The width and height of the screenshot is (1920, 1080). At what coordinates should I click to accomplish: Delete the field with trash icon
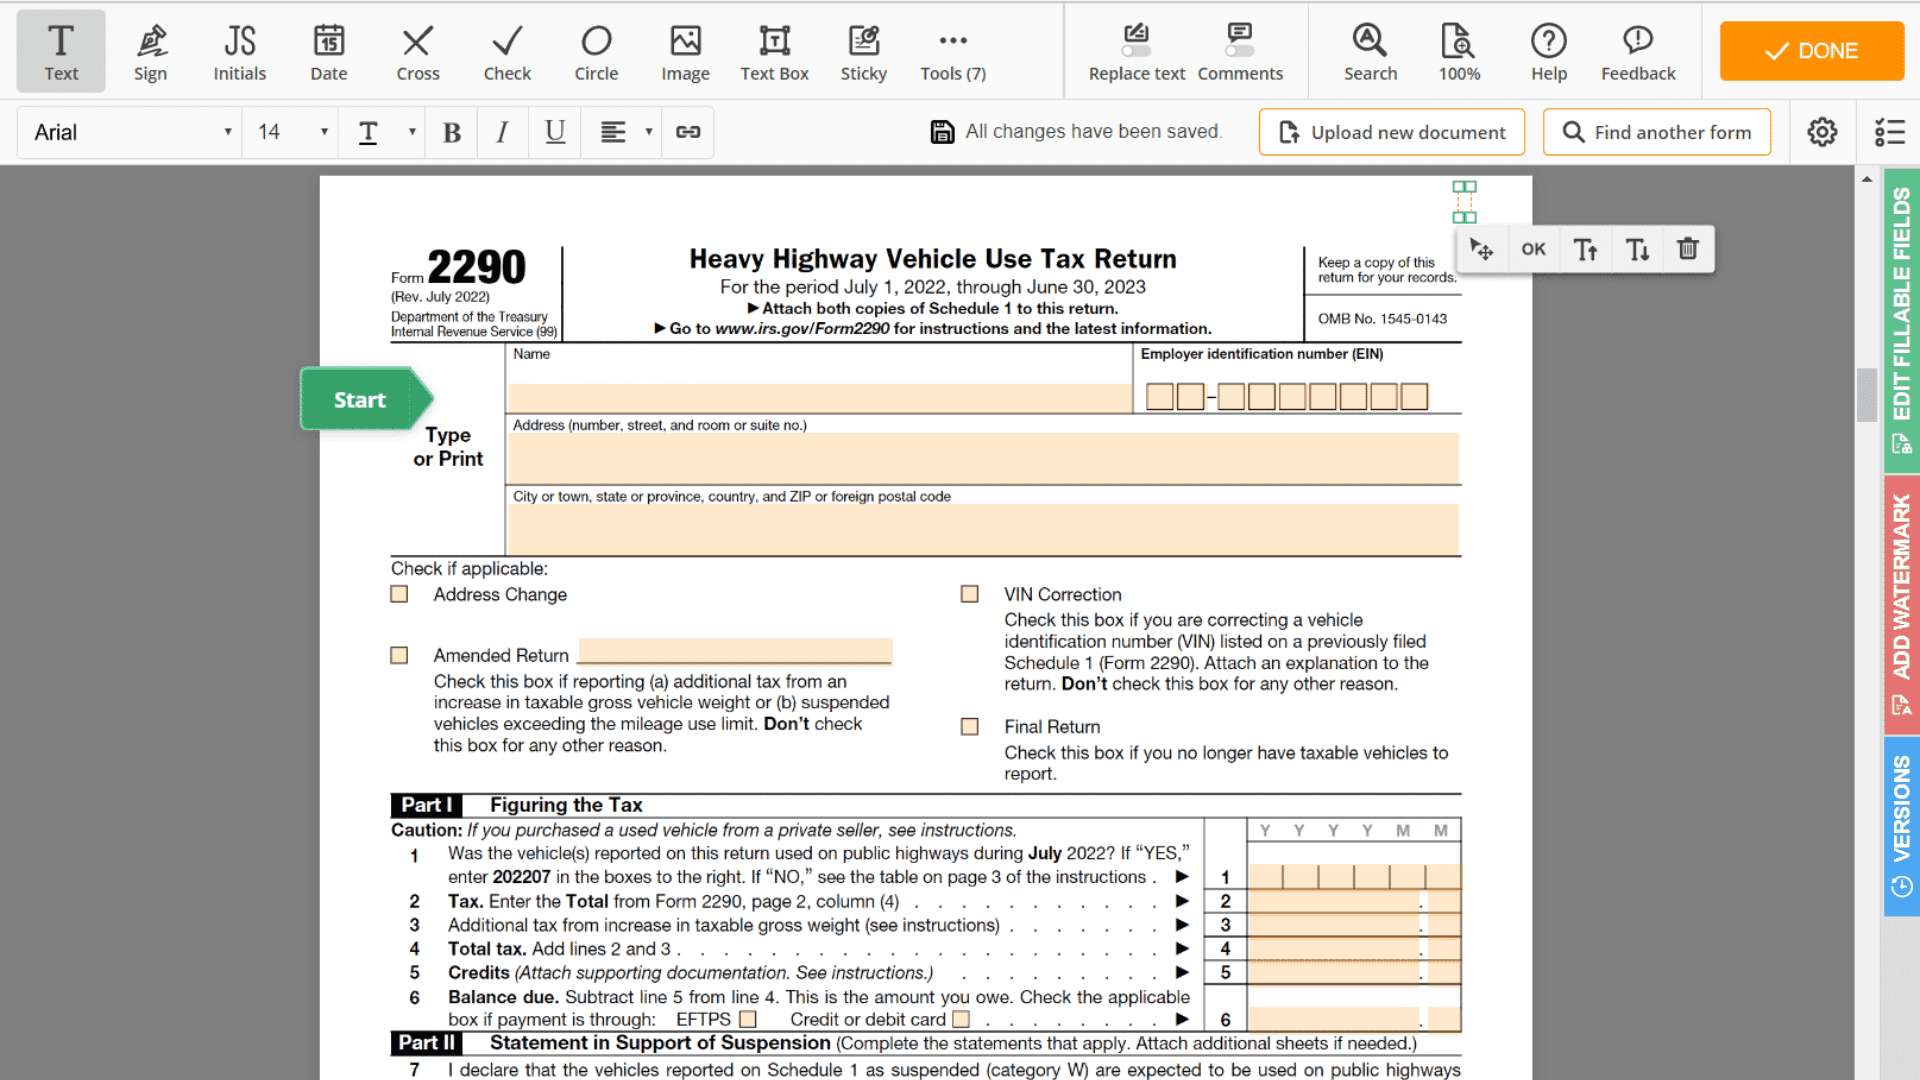click(x=1688, y=250)
